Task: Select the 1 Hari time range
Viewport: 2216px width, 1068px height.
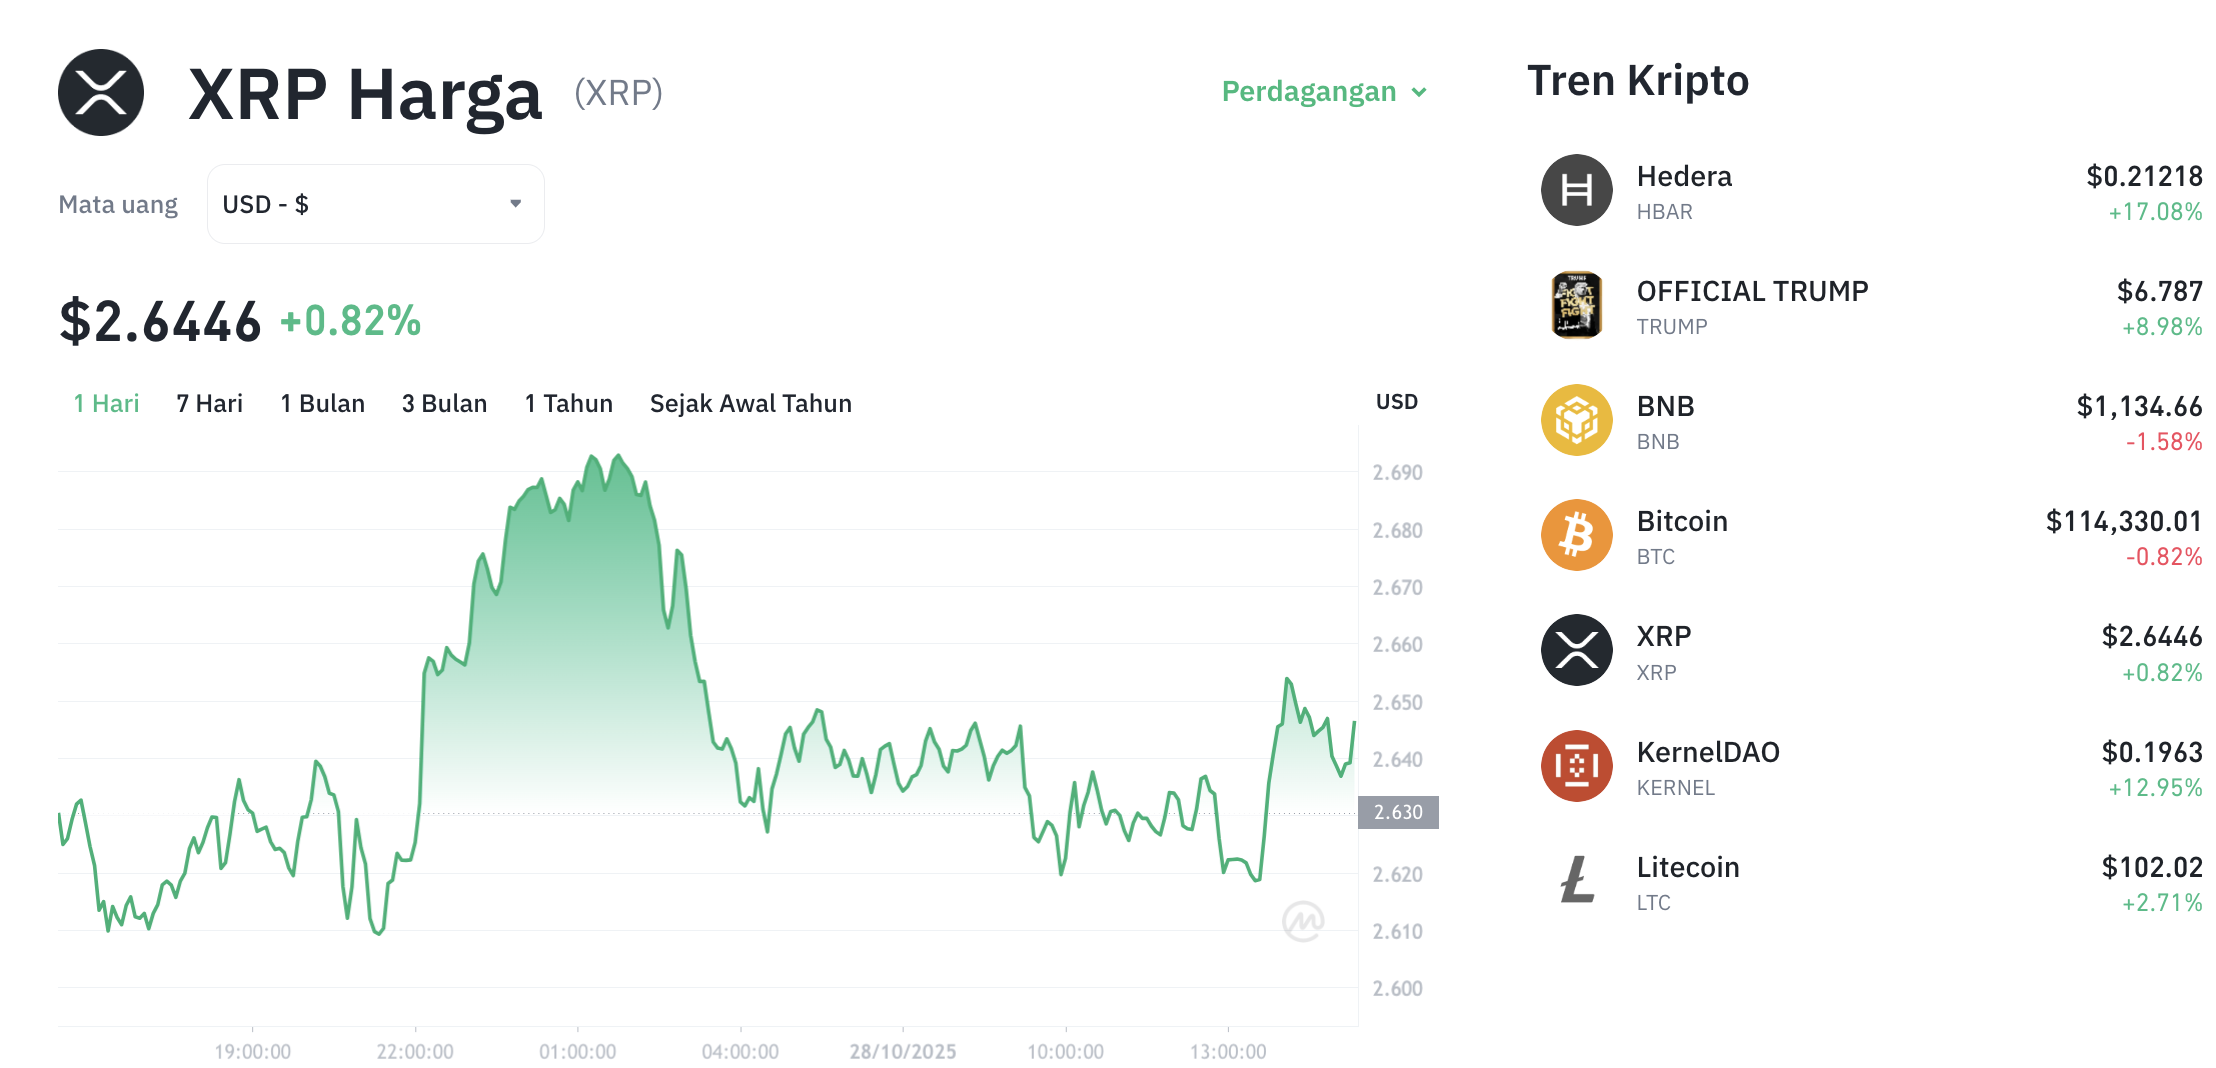Action: tap(106, 403)
